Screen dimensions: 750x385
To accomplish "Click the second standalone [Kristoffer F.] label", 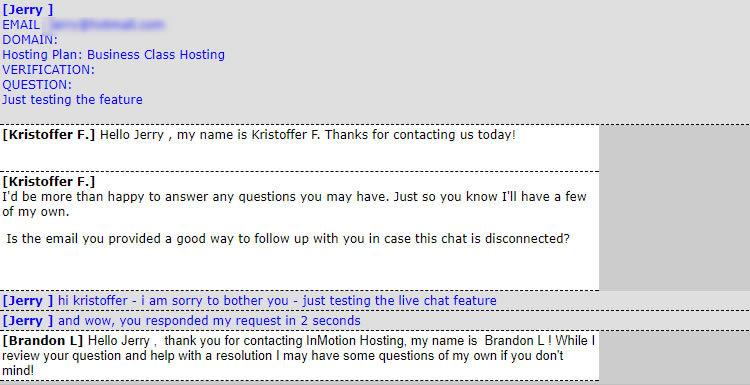I will [x=49, y=182].
